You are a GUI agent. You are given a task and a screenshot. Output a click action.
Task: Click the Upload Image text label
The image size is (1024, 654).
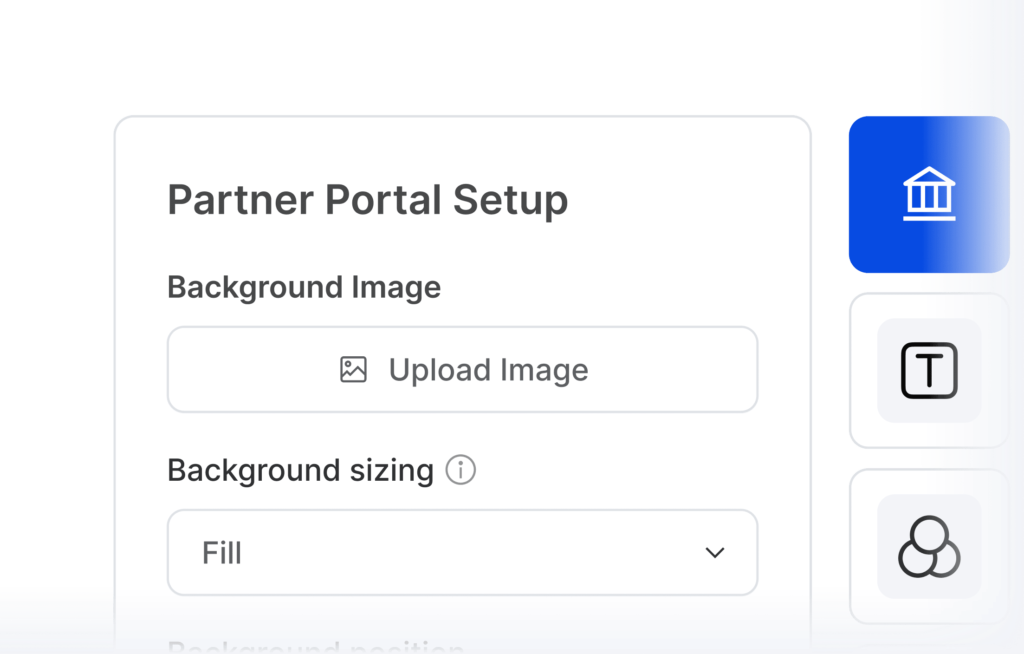pos(488,370)
